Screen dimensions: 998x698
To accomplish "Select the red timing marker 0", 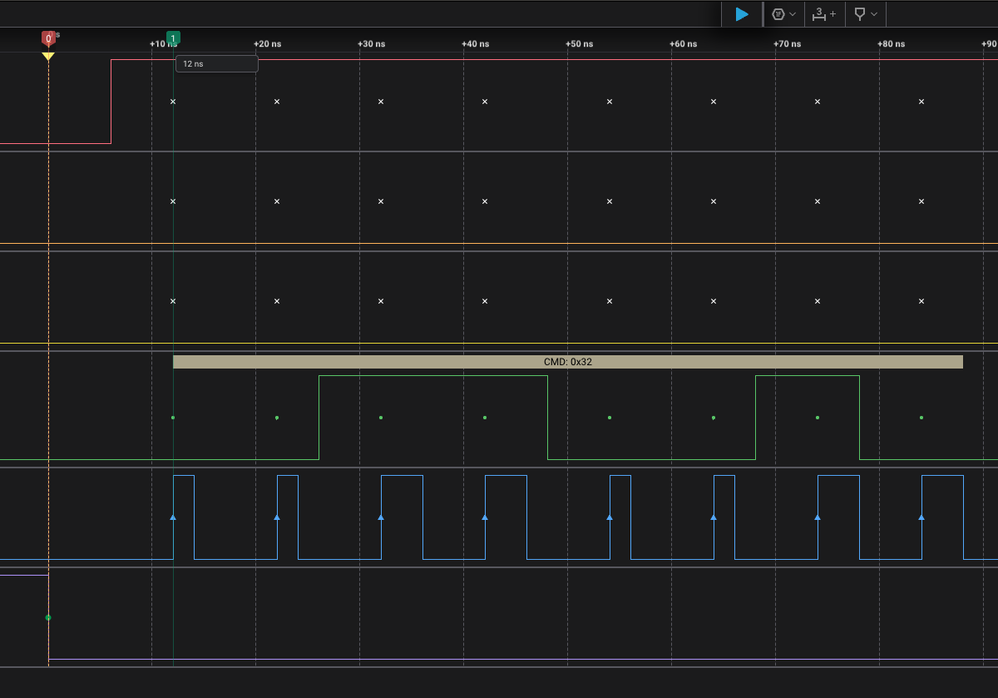I will 48,39.
